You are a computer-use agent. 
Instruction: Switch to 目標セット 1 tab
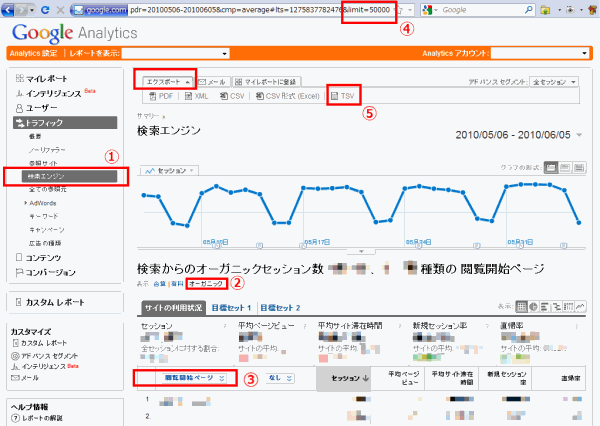click(232, 308)
